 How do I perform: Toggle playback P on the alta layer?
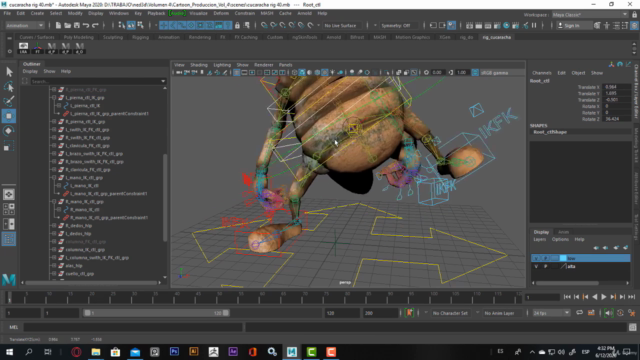coord(545,267)
